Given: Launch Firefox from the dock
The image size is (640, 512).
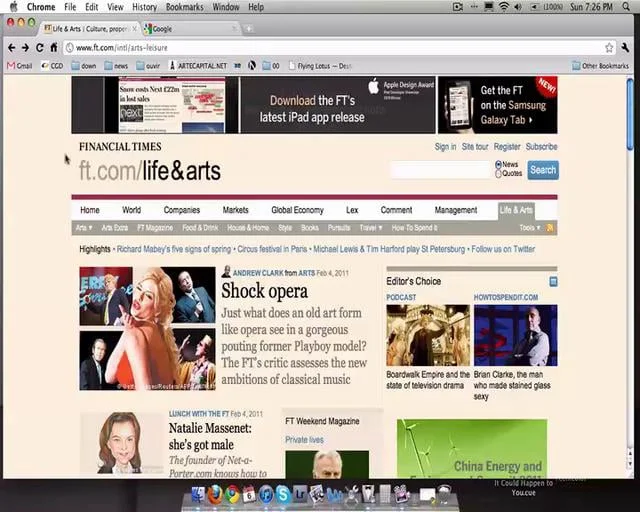Looking at the screenshot, I should (x=215, y=495).
